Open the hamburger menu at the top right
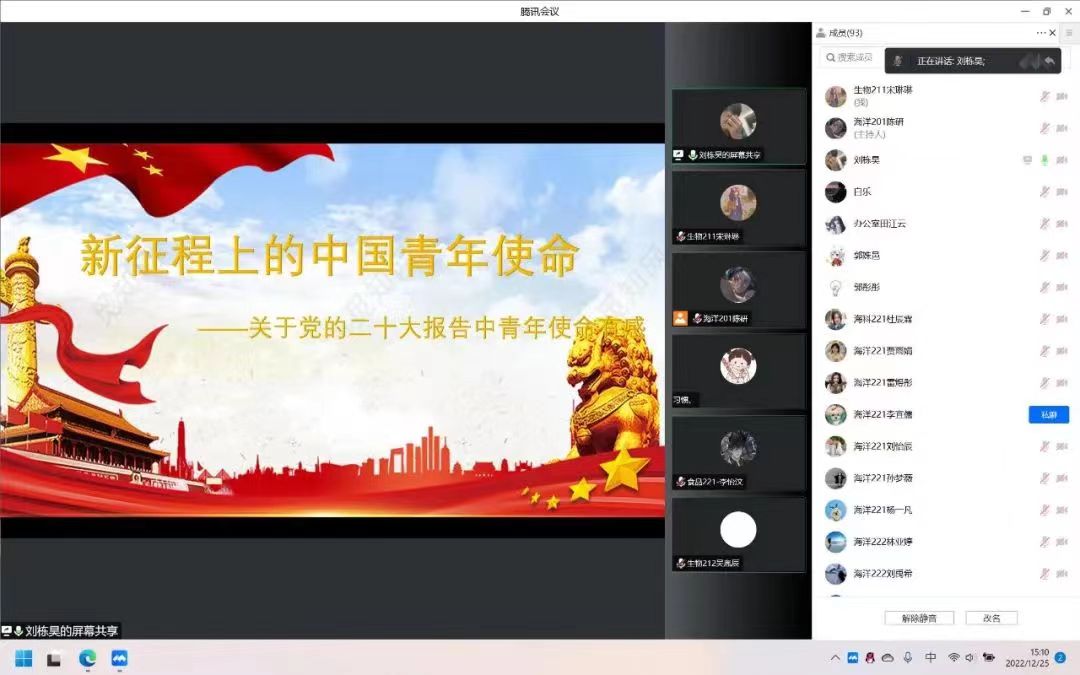The image size is (1080, 675). pyautogui.click(x=1069, y=33)
